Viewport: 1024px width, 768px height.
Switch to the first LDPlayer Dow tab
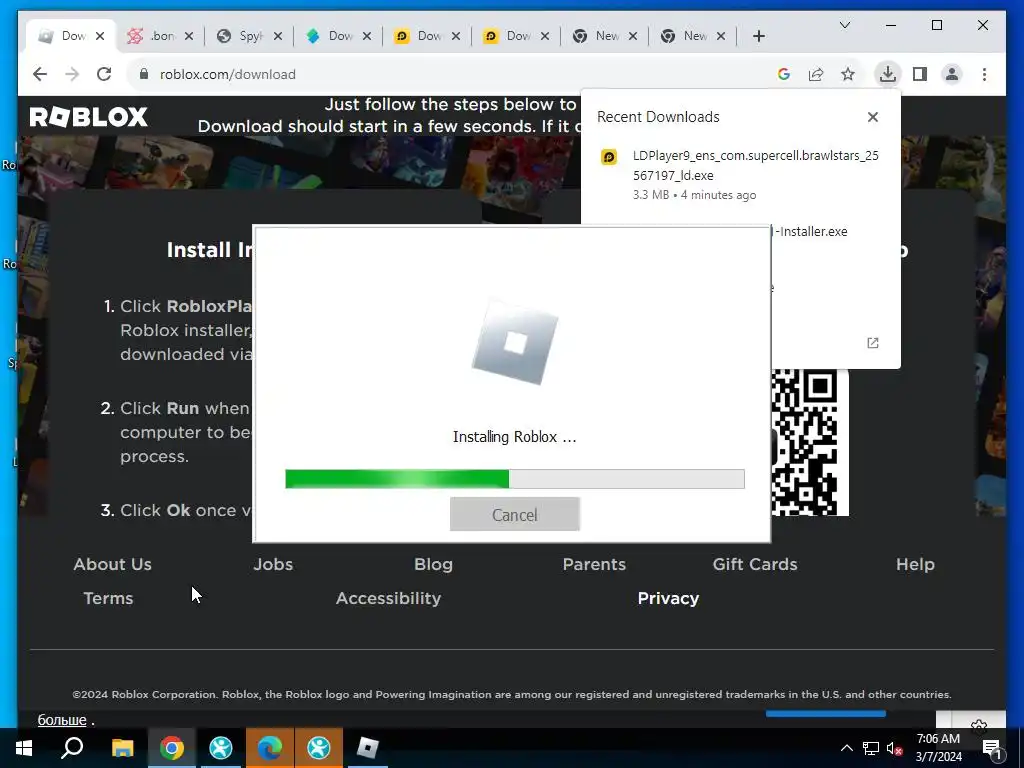426,36
